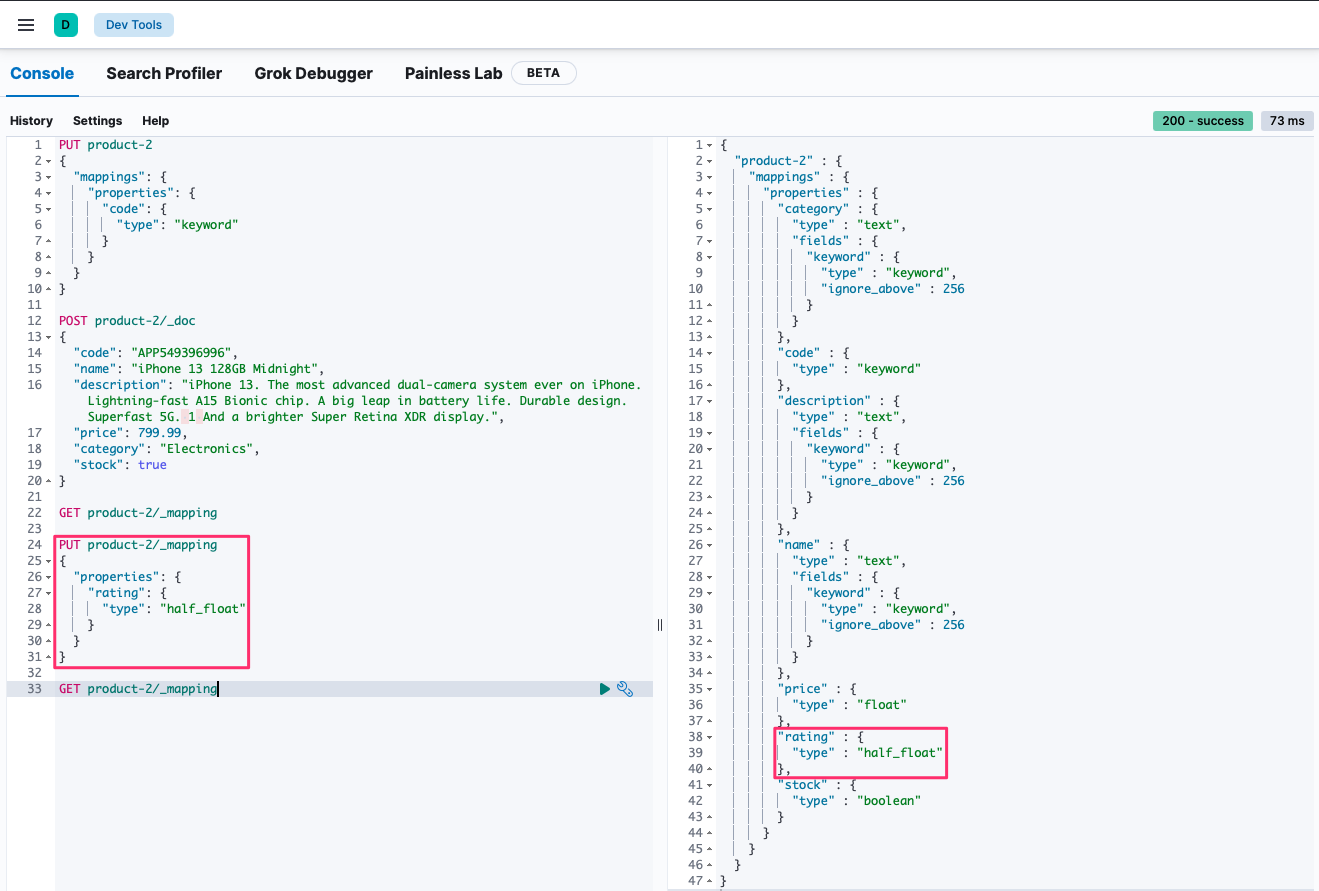Open the hamburger navigation menu
The width and height of the screenshot is (1319, 891).
(26, 25)
